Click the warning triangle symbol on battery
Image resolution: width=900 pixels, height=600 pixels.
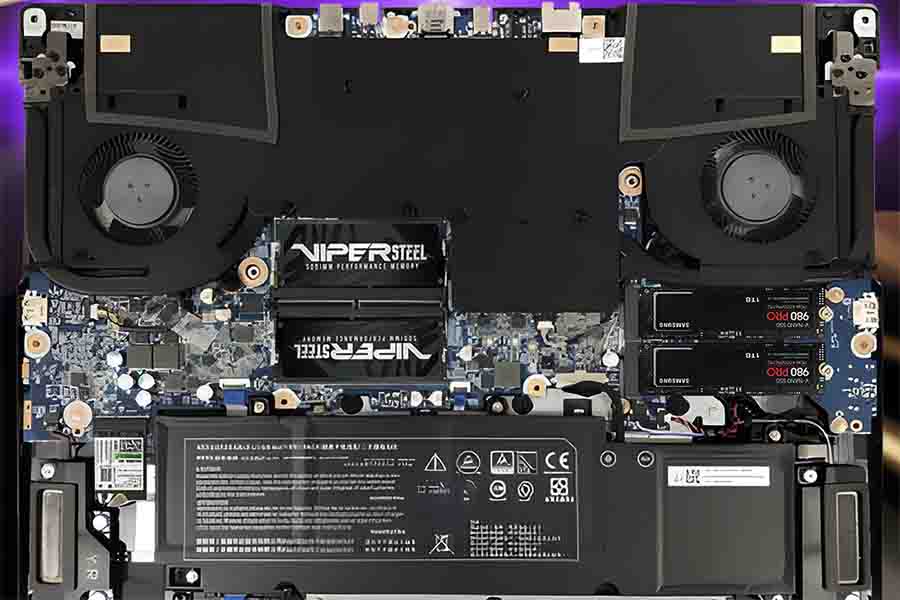435,461
